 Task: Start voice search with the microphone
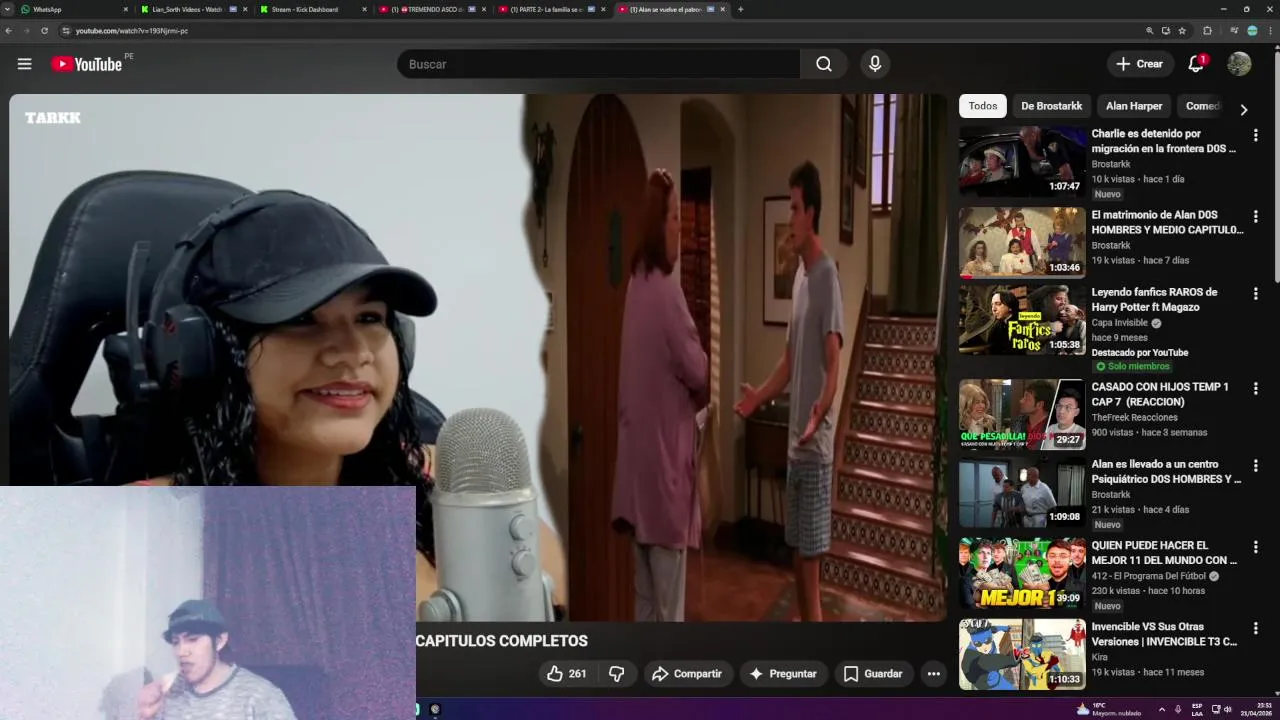(x=875, y=64)
